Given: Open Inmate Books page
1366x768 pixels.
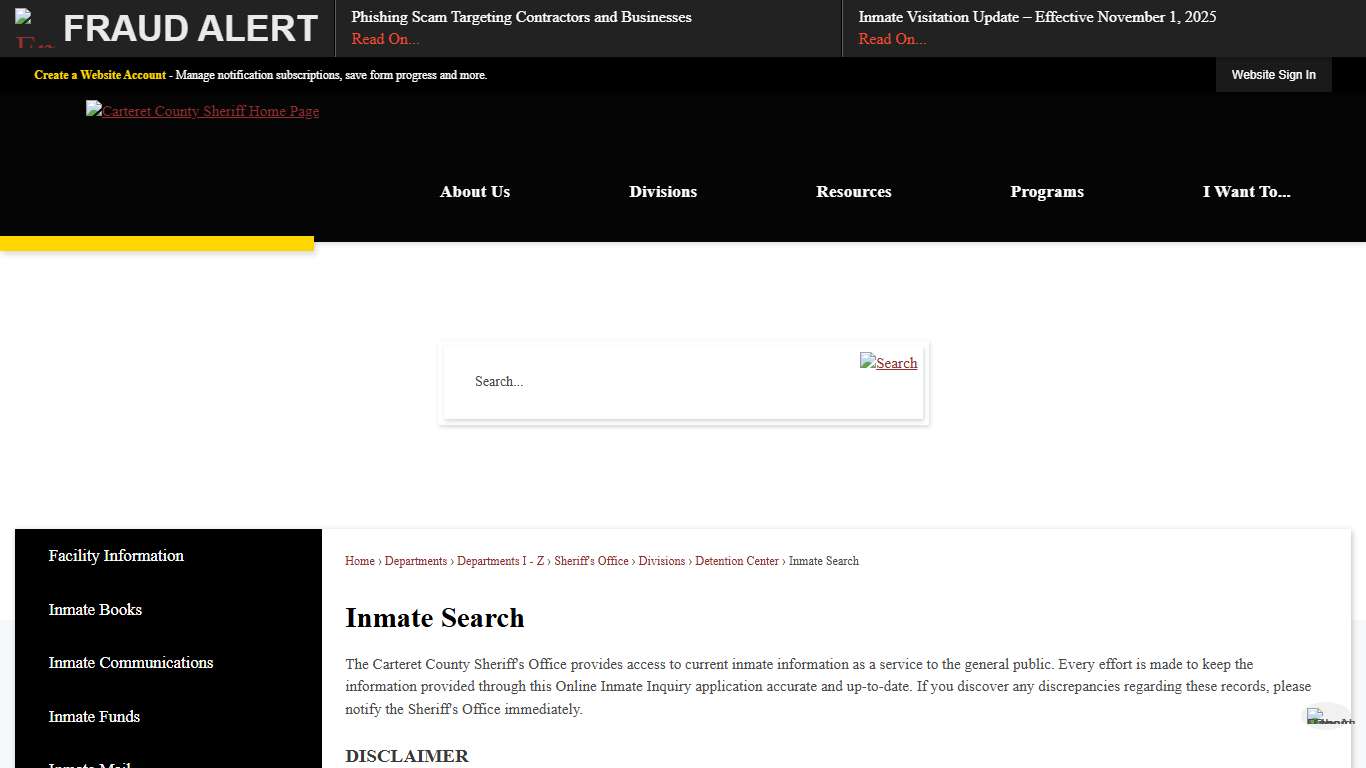Looking at the screenshot, I should [x=95, y=609].
